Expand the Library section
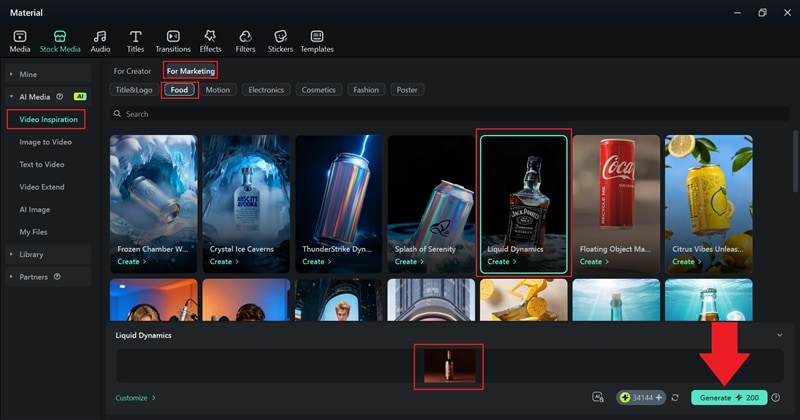Screen dimensions: 800x420 tap(11, 254)
